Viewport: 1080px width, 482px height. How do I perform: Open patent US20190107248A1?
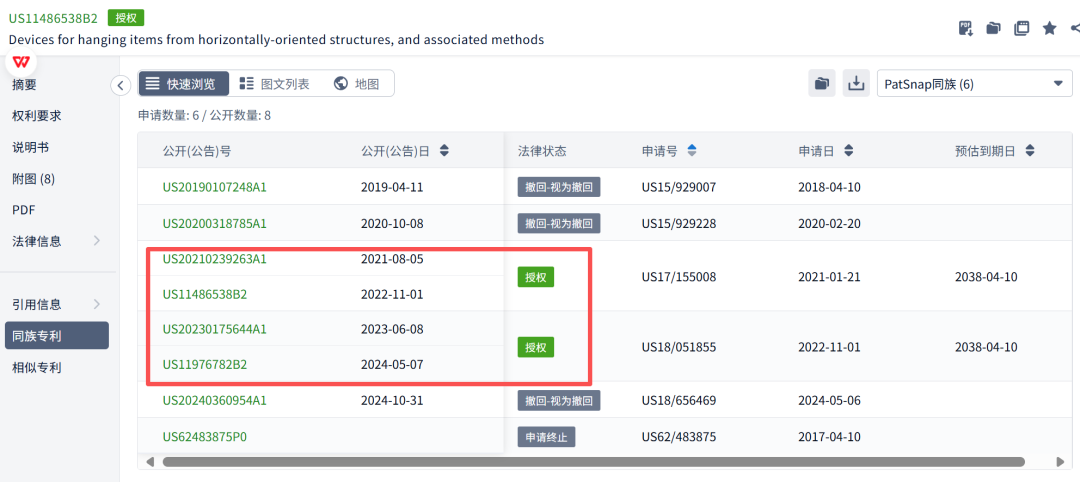(214, 187)
